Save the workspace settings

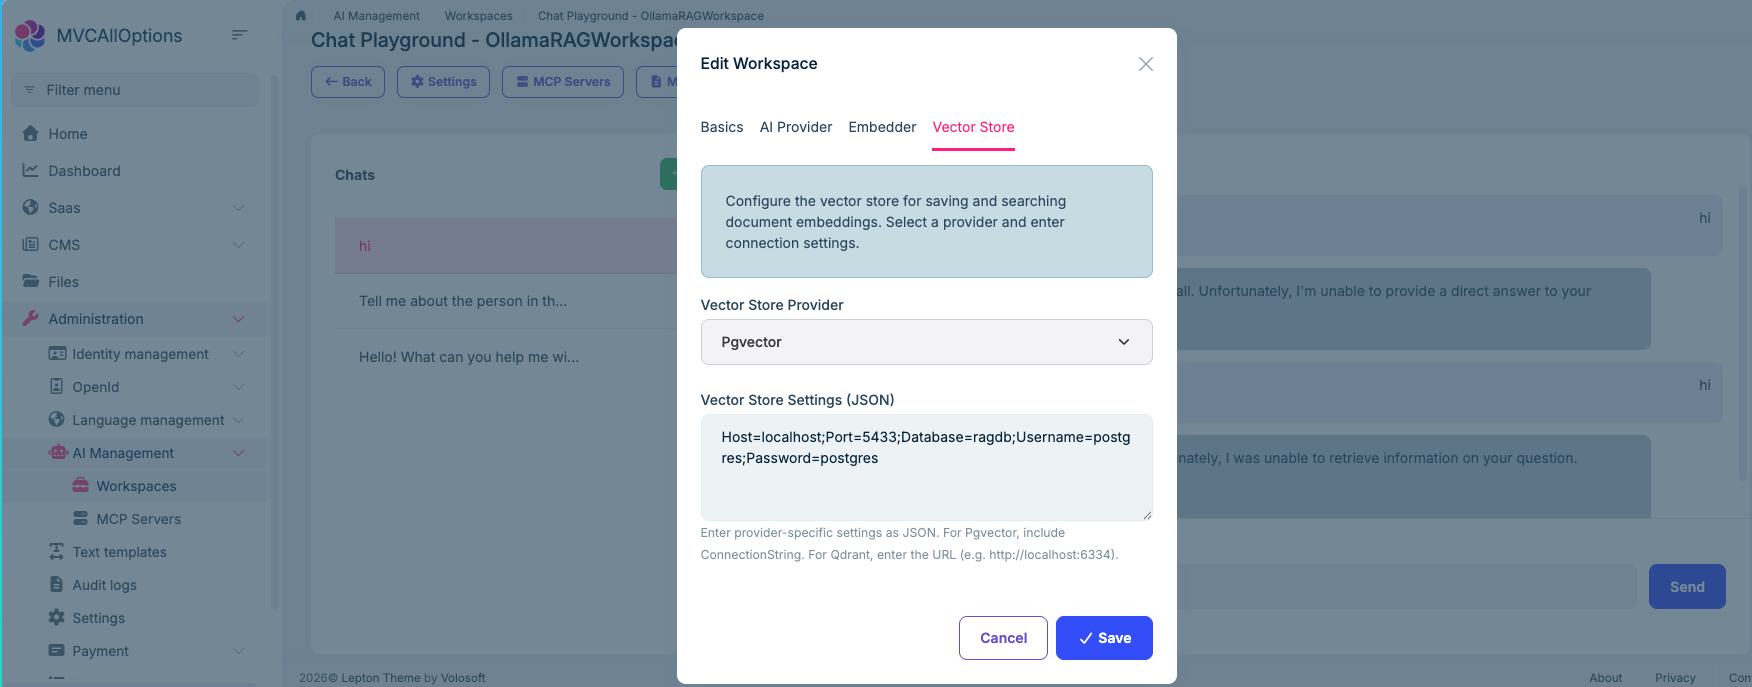[x=1104, y=638]
